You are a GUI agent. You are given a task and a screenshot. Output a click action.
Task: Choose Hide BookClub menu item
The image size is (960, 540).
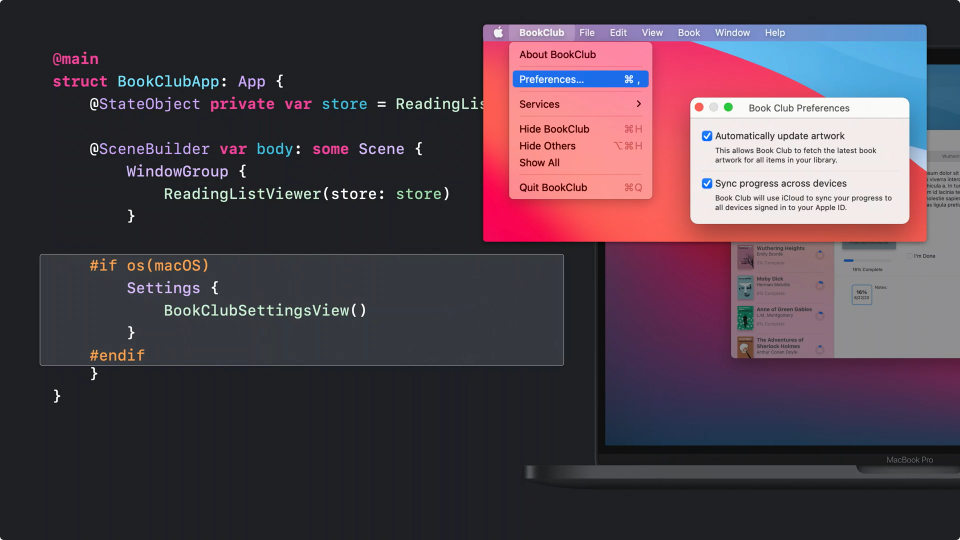pos(580,129)
